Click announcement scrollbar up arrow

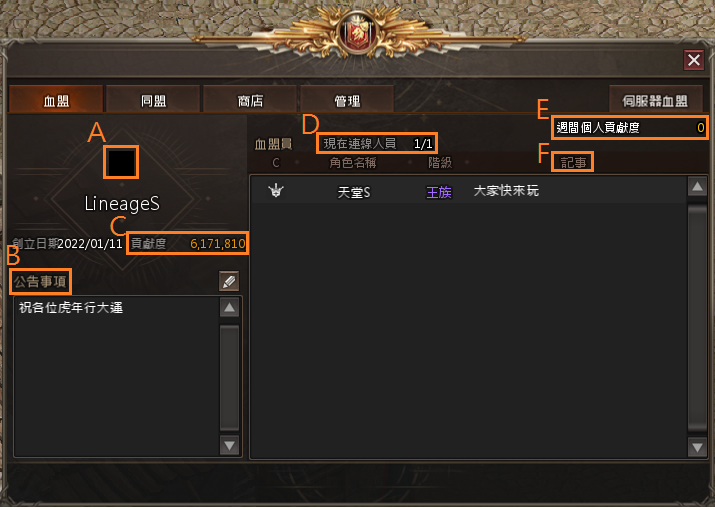(229, 307)
